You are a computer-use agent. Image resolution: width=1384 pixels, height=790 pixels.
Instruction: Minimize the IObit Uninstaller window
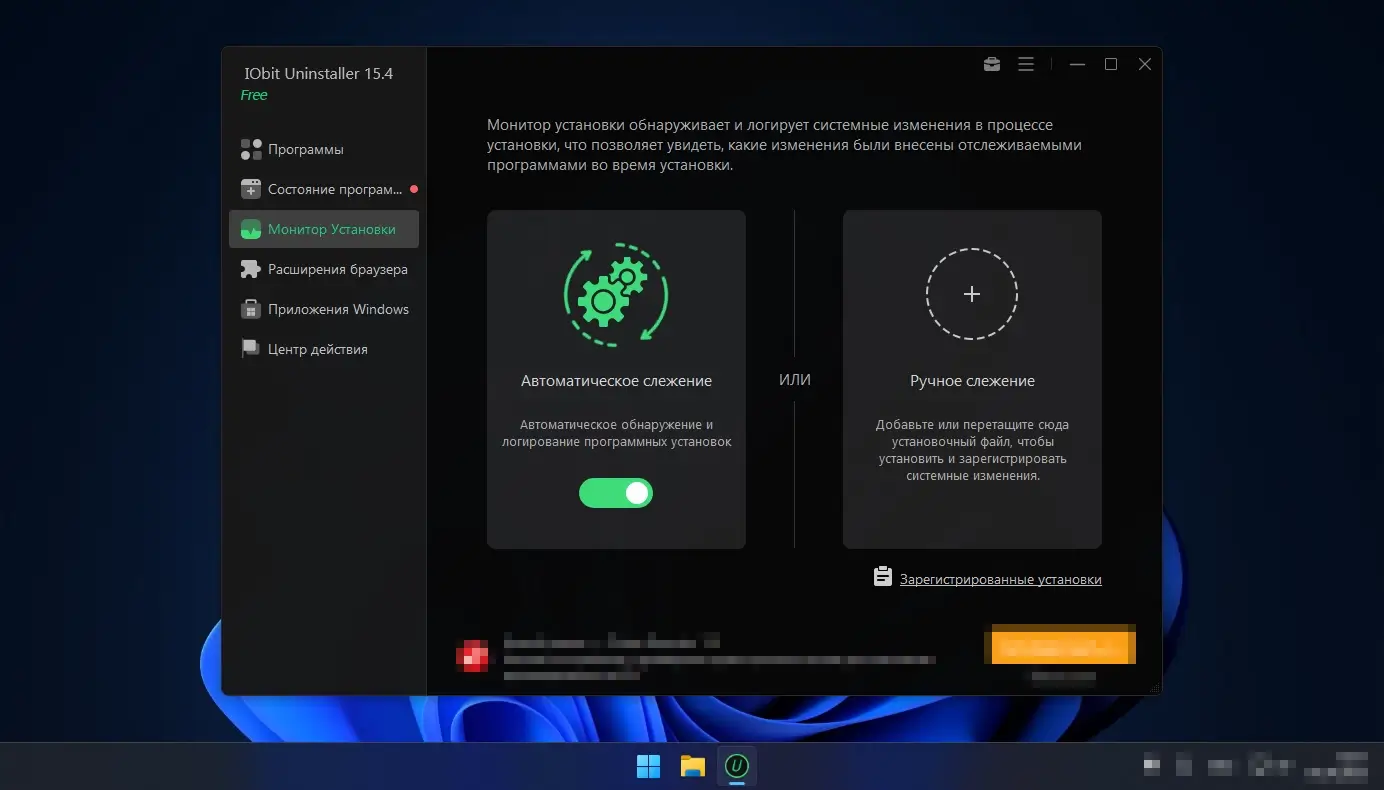click(1077, 64)
